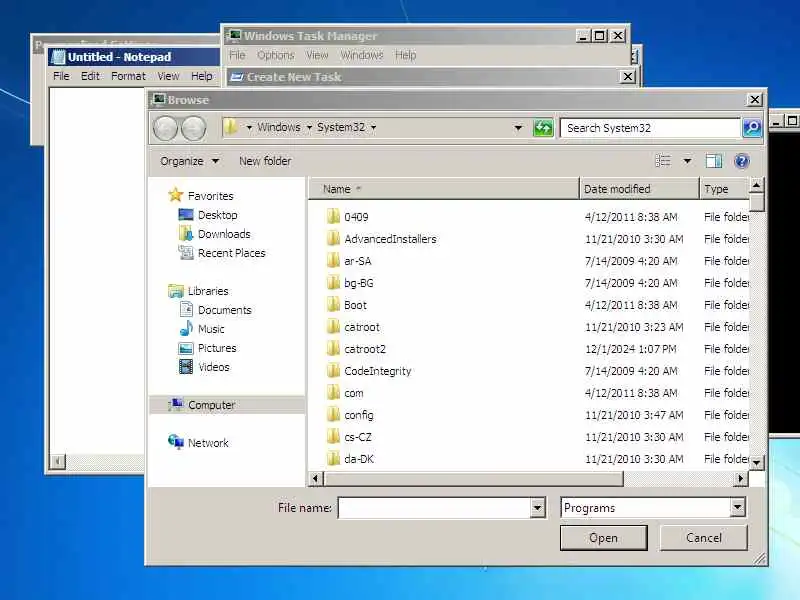Open Favorites star in navigation pane

[176, 195]
